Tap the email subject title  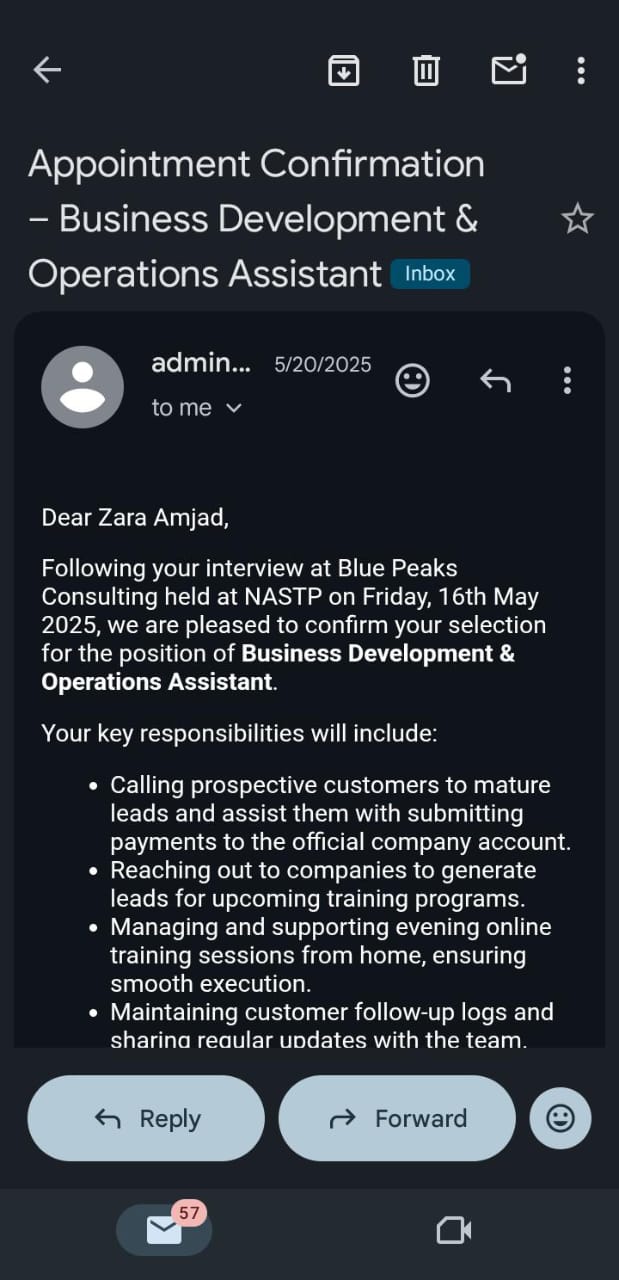pyautogui.click(x=256, y=219)
